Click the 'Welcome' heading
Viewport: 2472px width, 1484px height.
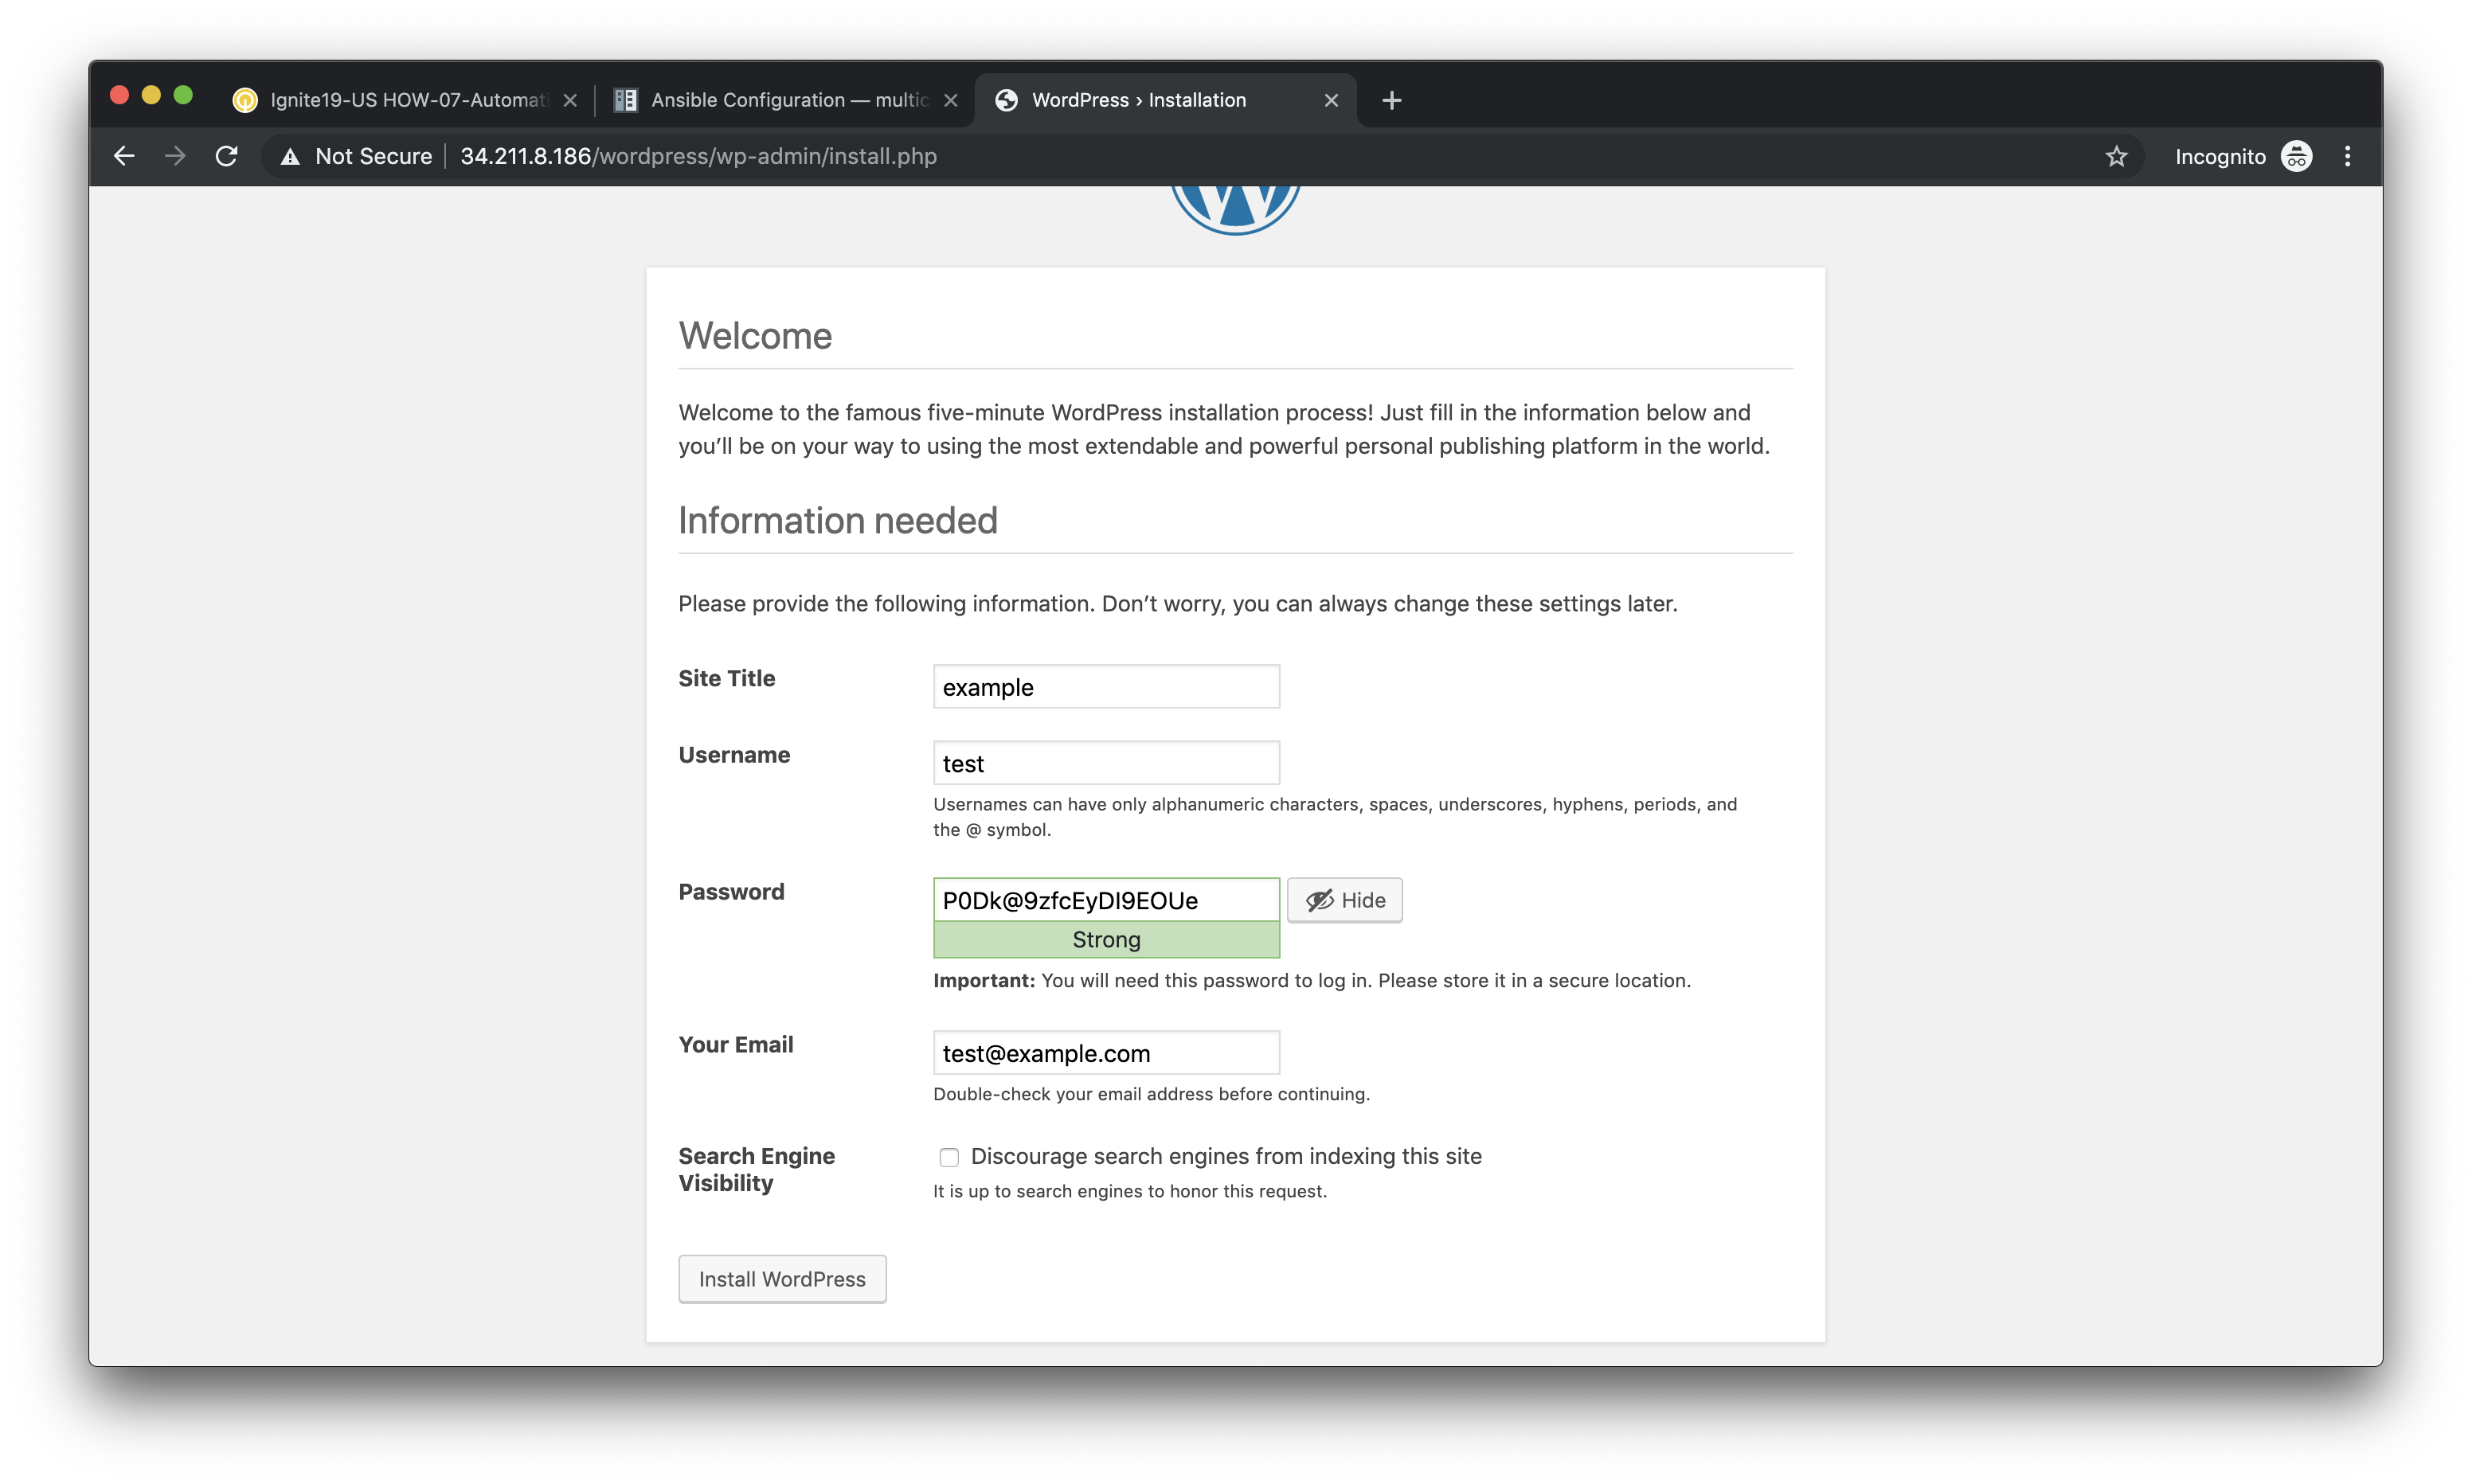(x=755, y=336)
